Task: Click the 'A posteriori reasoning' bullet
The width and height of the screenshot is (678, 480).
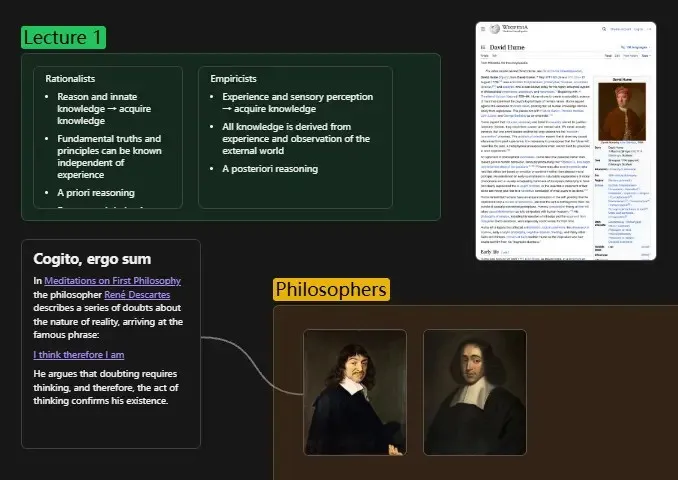Action: (270, 169)
